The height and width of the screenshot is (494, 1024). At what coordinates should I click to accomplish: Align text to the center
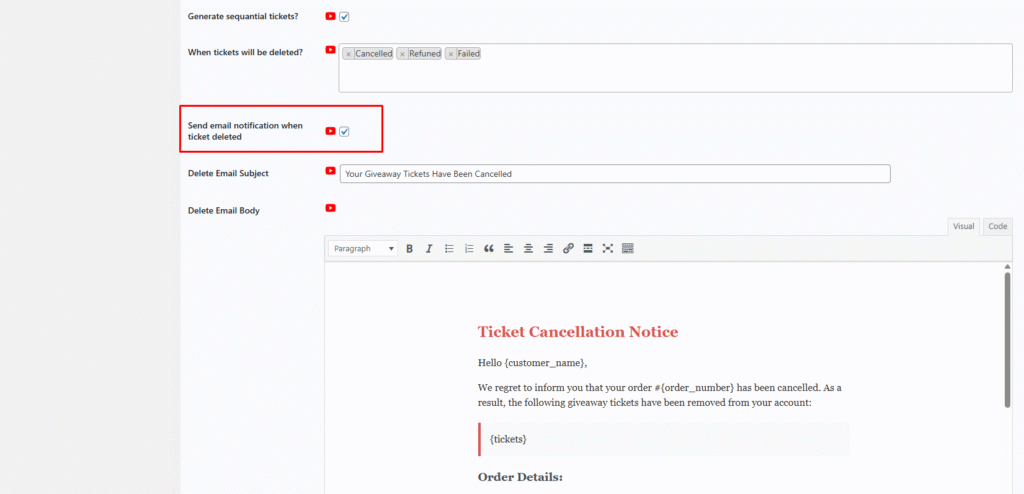(528, 248)
